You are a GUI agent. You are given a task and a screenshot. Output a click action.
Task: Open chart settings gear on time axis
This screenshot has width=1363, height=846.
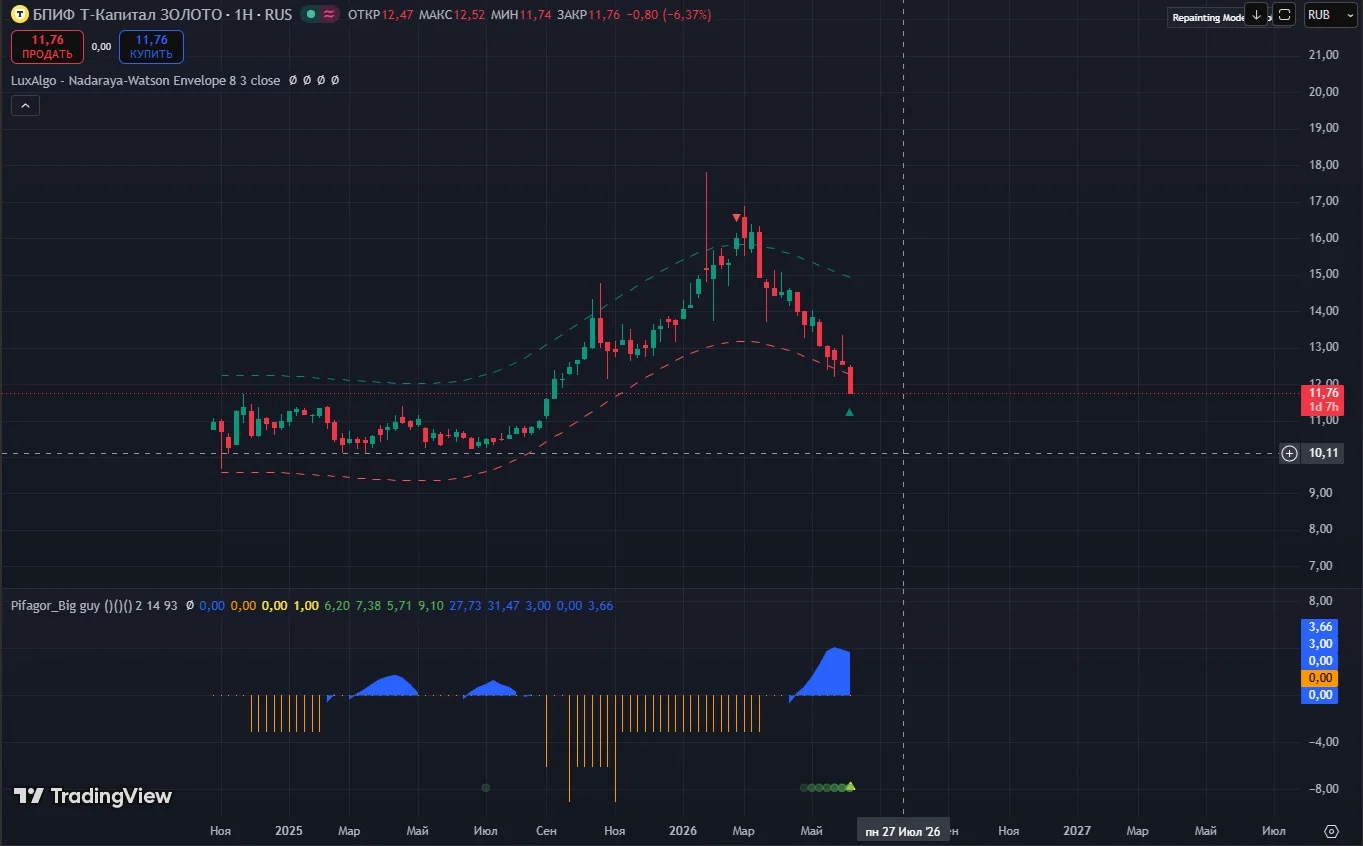point(1331,831)
